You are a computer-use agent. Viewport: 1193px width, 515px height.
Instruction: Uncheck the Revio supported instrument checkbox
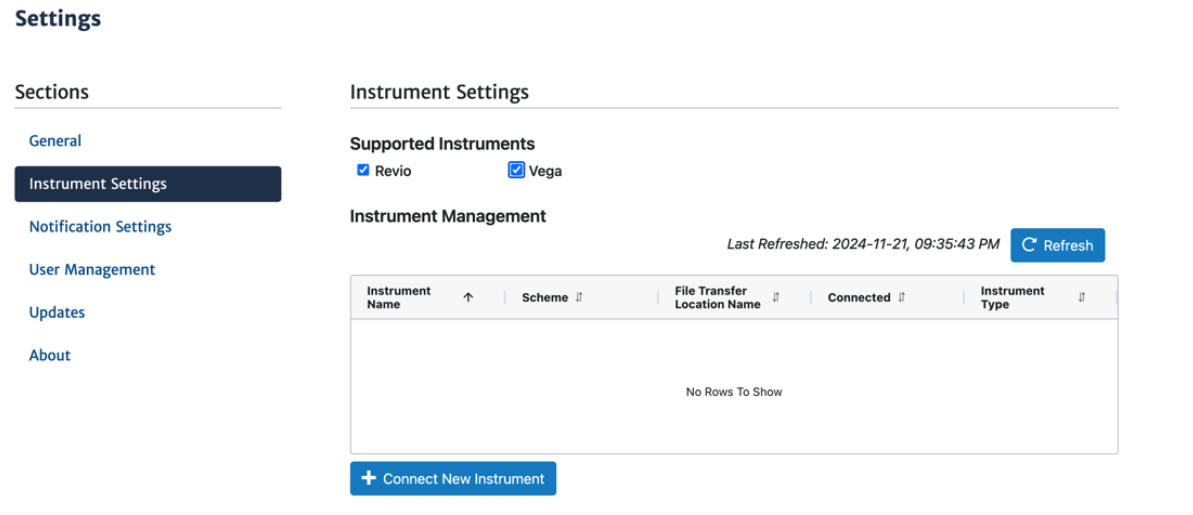363,171
